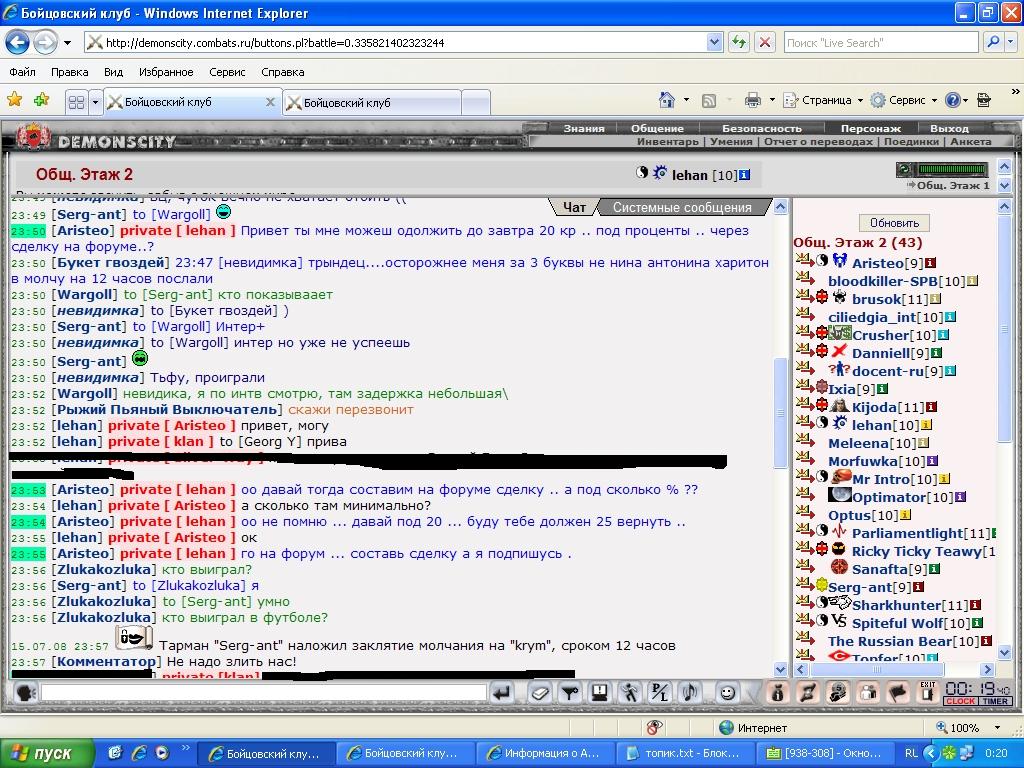Open Crusher's info icon in player list

(x=943, y=335)
